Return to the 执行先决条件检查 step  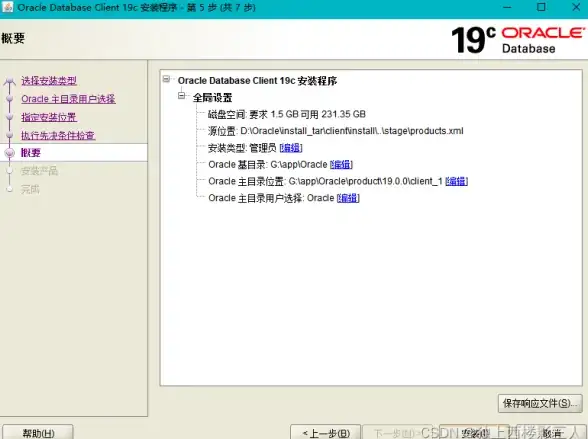pyautogui.click(x=58, y=135)
